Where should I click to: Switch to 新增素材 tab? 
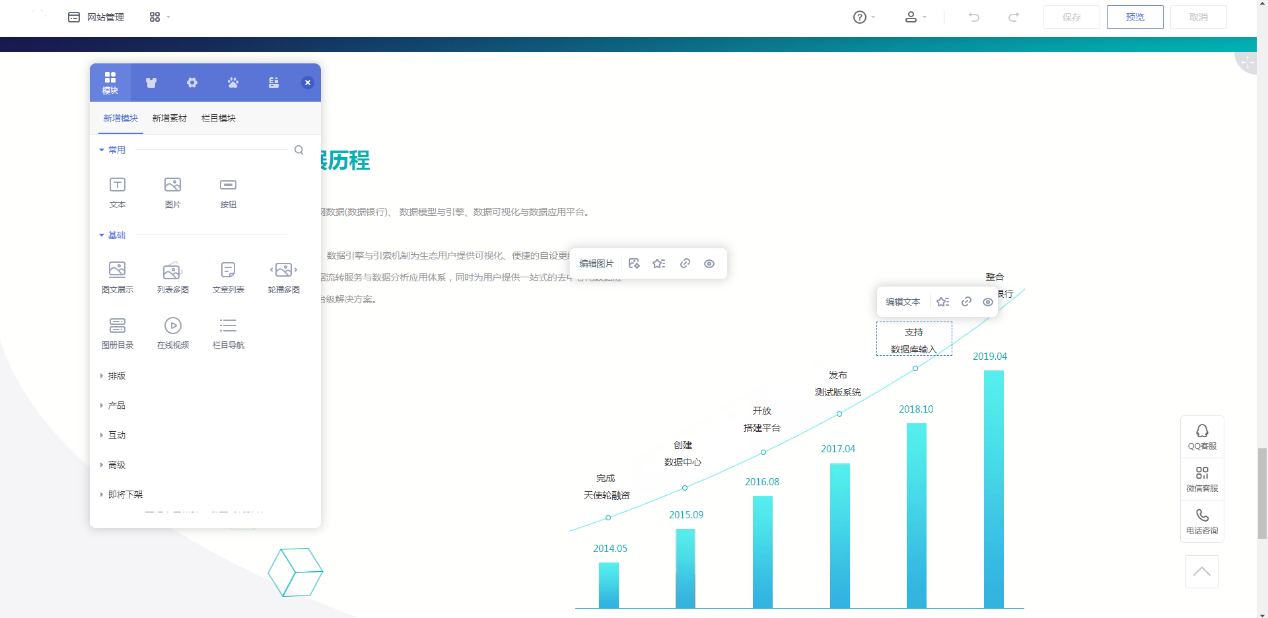tap(169, 118)
